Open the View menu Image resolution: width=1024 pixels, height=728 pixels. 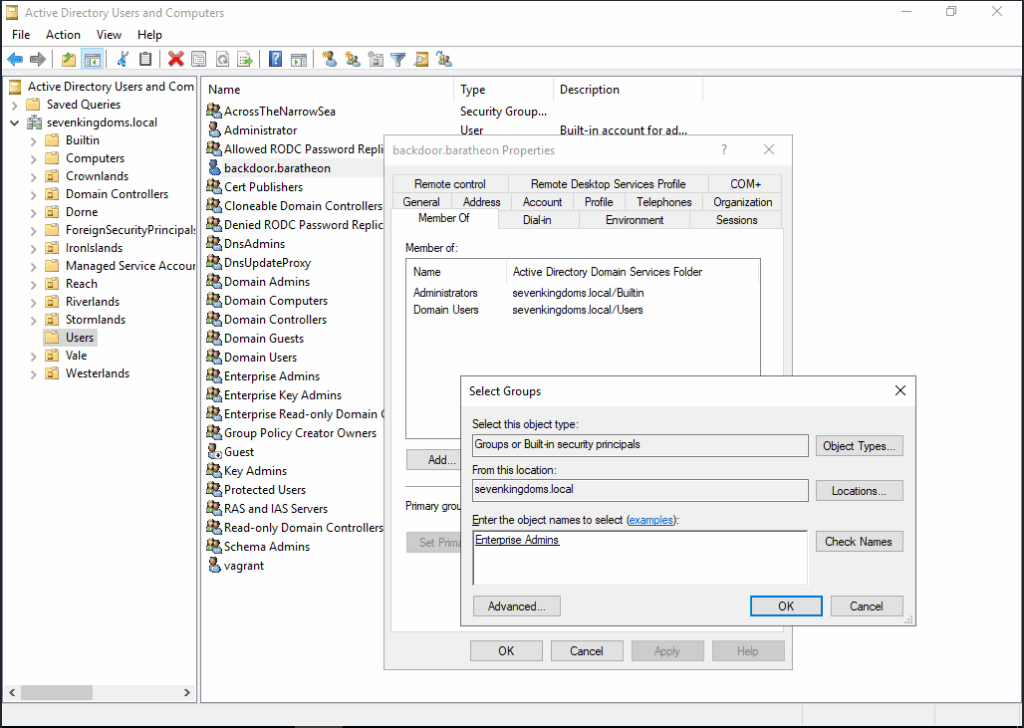109,35
